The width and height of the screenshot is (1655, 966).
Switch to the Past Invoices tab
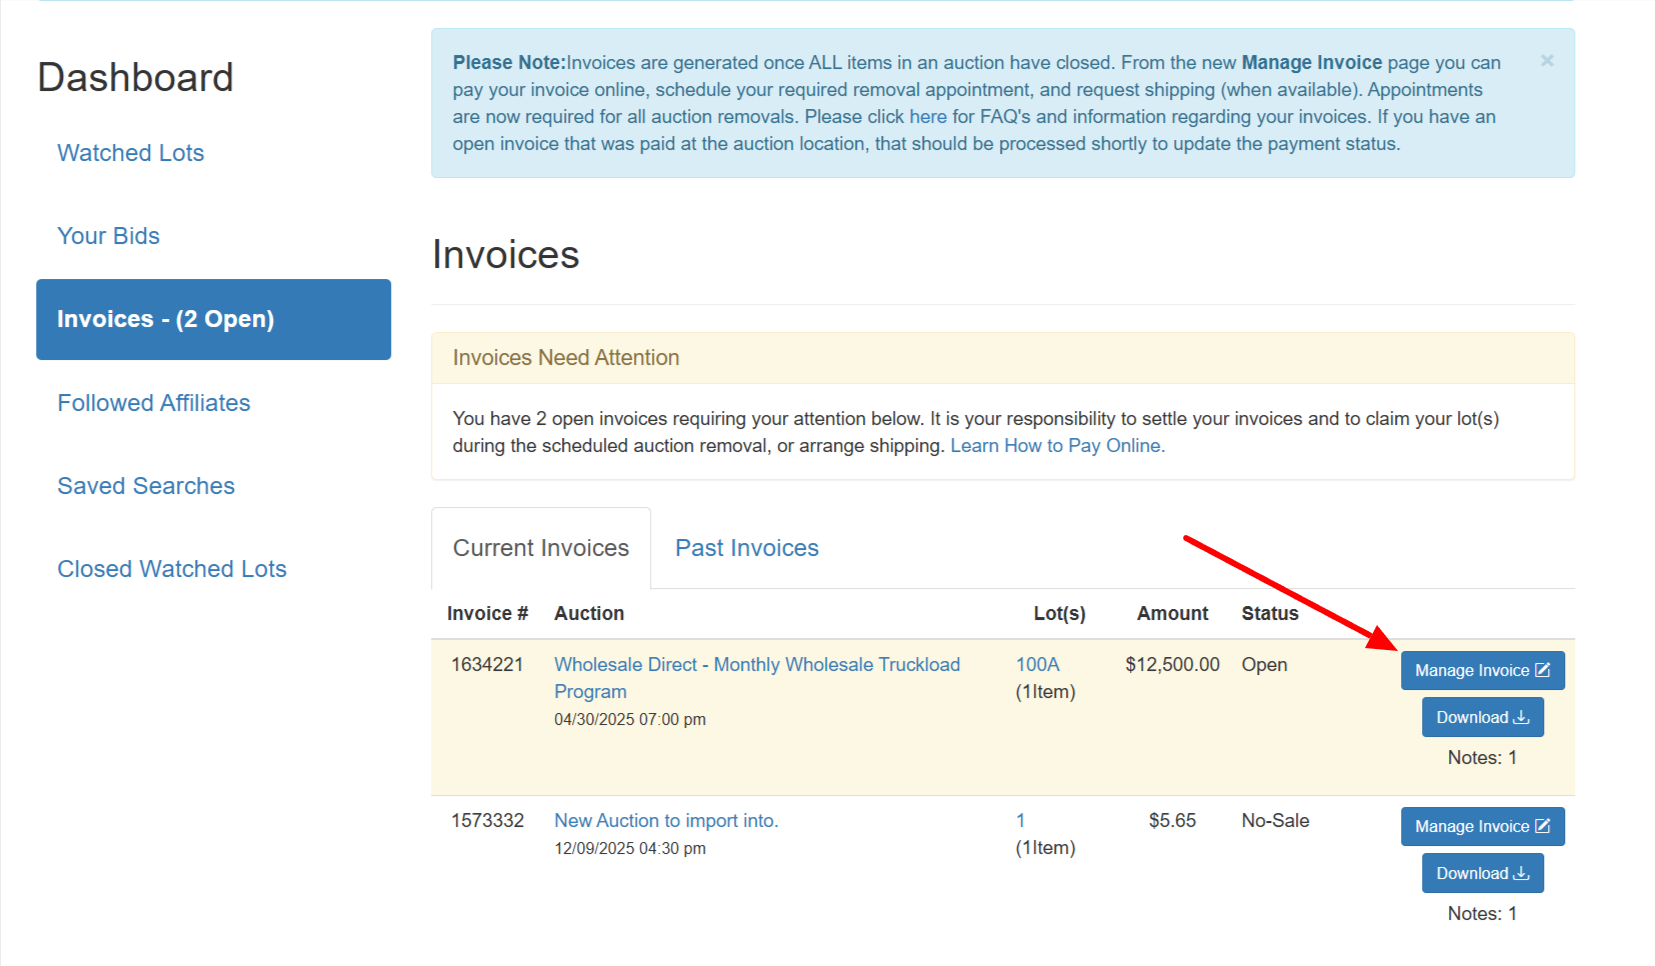(x=746, y=548)
